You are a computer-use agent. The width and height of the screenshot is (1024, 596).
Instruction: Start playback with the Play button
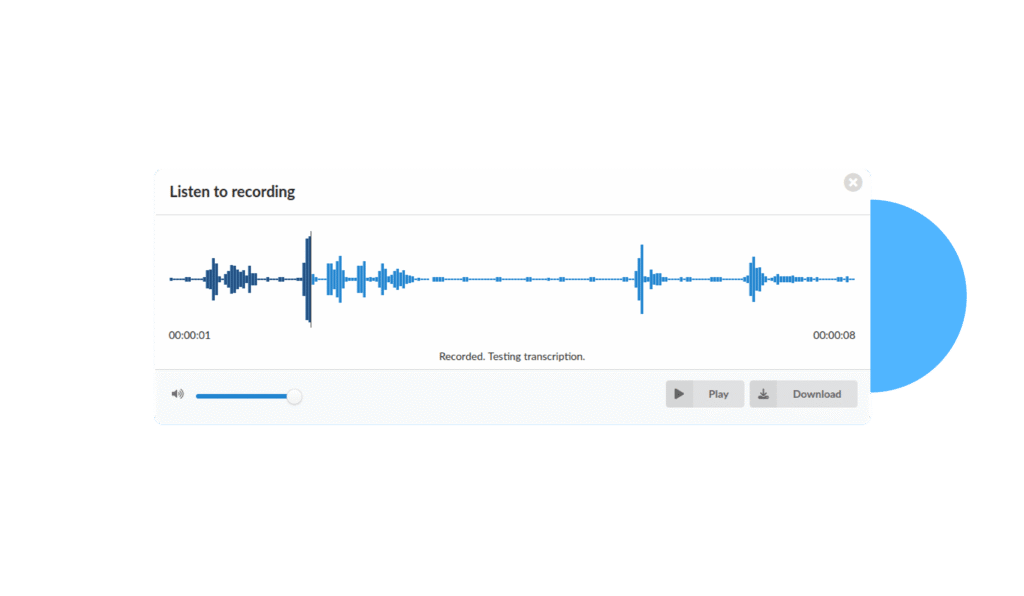point(705,394)
